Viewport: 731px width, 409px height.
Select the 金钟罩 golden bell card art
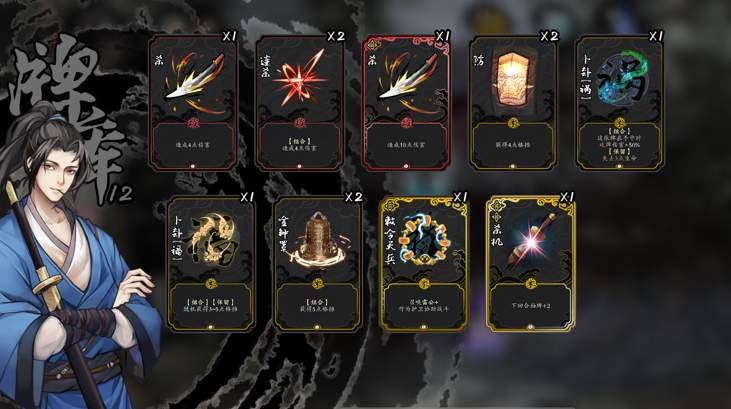click(x=318, y=239)
